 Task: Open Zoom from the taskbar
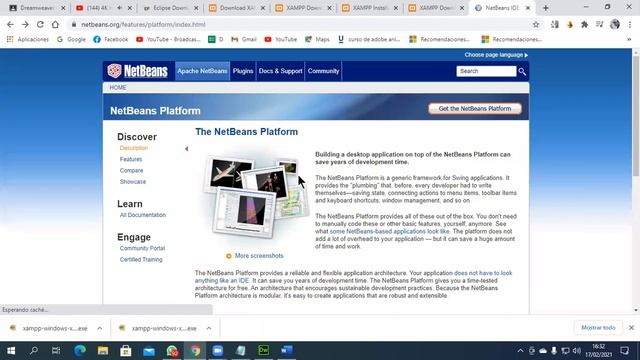click(x=218, y=351)
